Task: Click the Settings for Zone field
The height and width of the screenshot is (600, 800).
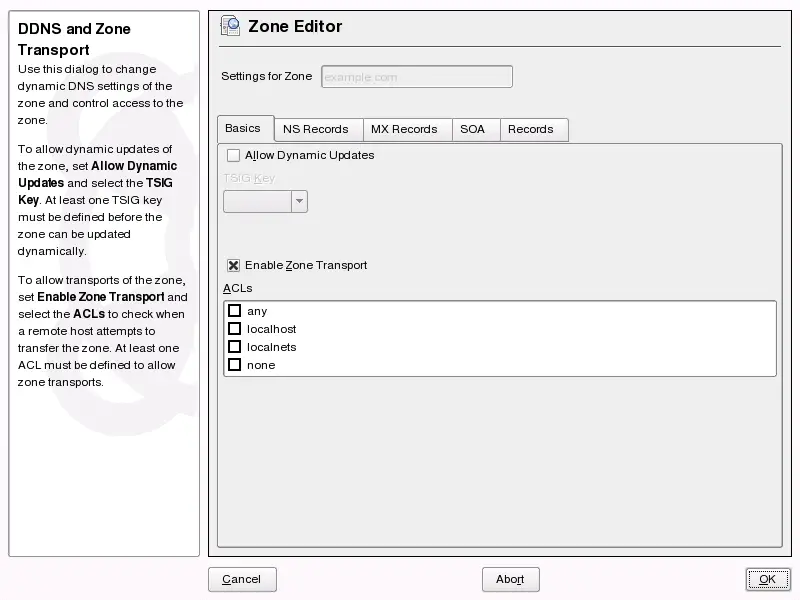Action: 416,76
